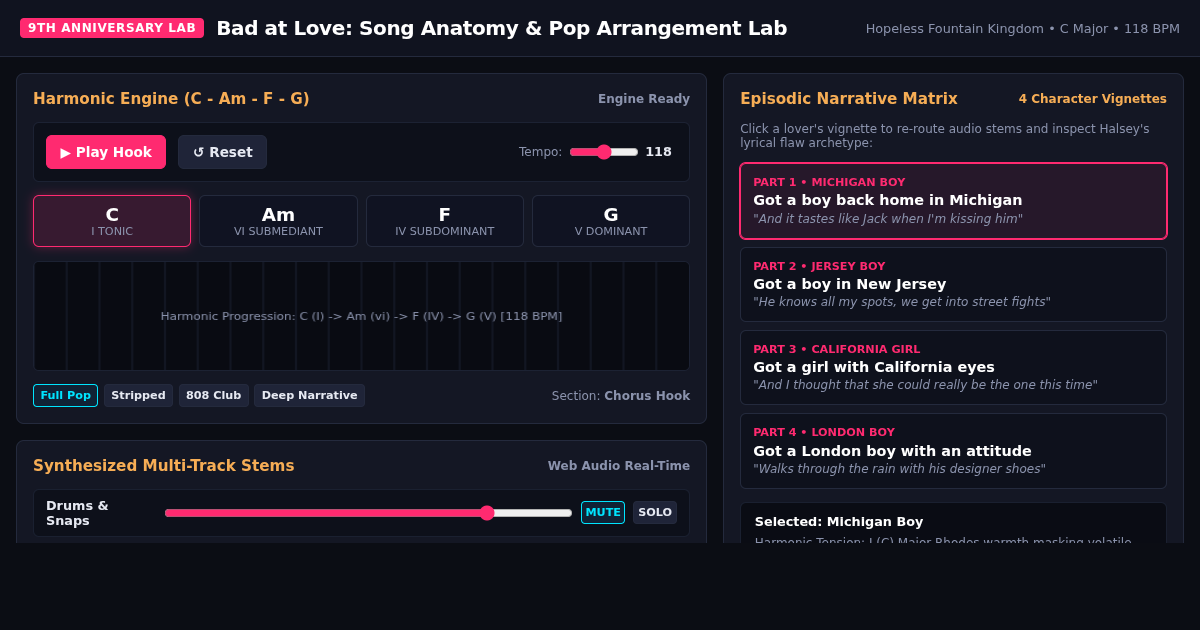The image size is (1200, 630).
Task: Solo the Drums & Snaps stem
Action: (x=655, y=512)
